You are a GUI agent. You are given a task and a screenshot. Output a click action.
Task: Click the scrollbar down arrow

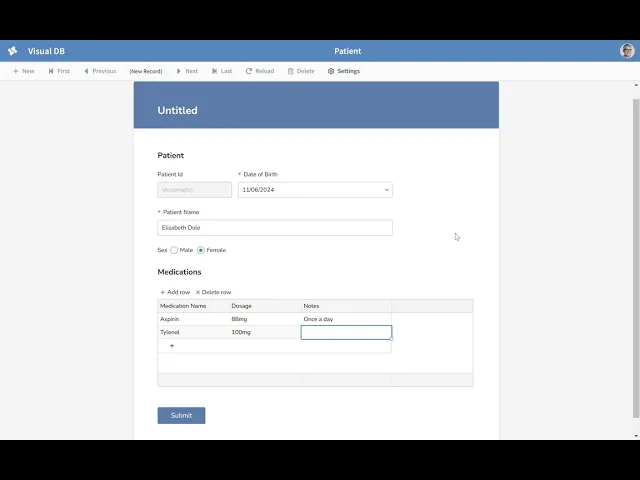(x=636, y=436)
